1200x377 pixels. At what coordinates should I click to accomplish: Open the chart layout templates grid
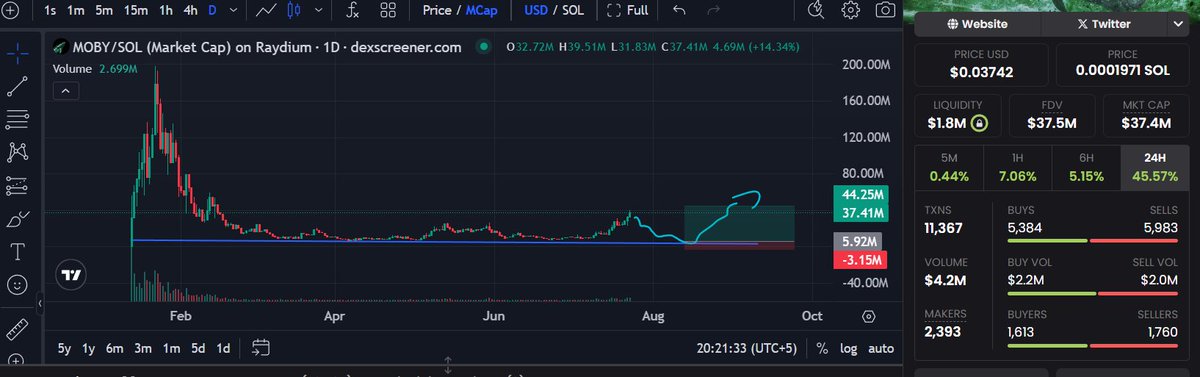click(x=388, y=11)
